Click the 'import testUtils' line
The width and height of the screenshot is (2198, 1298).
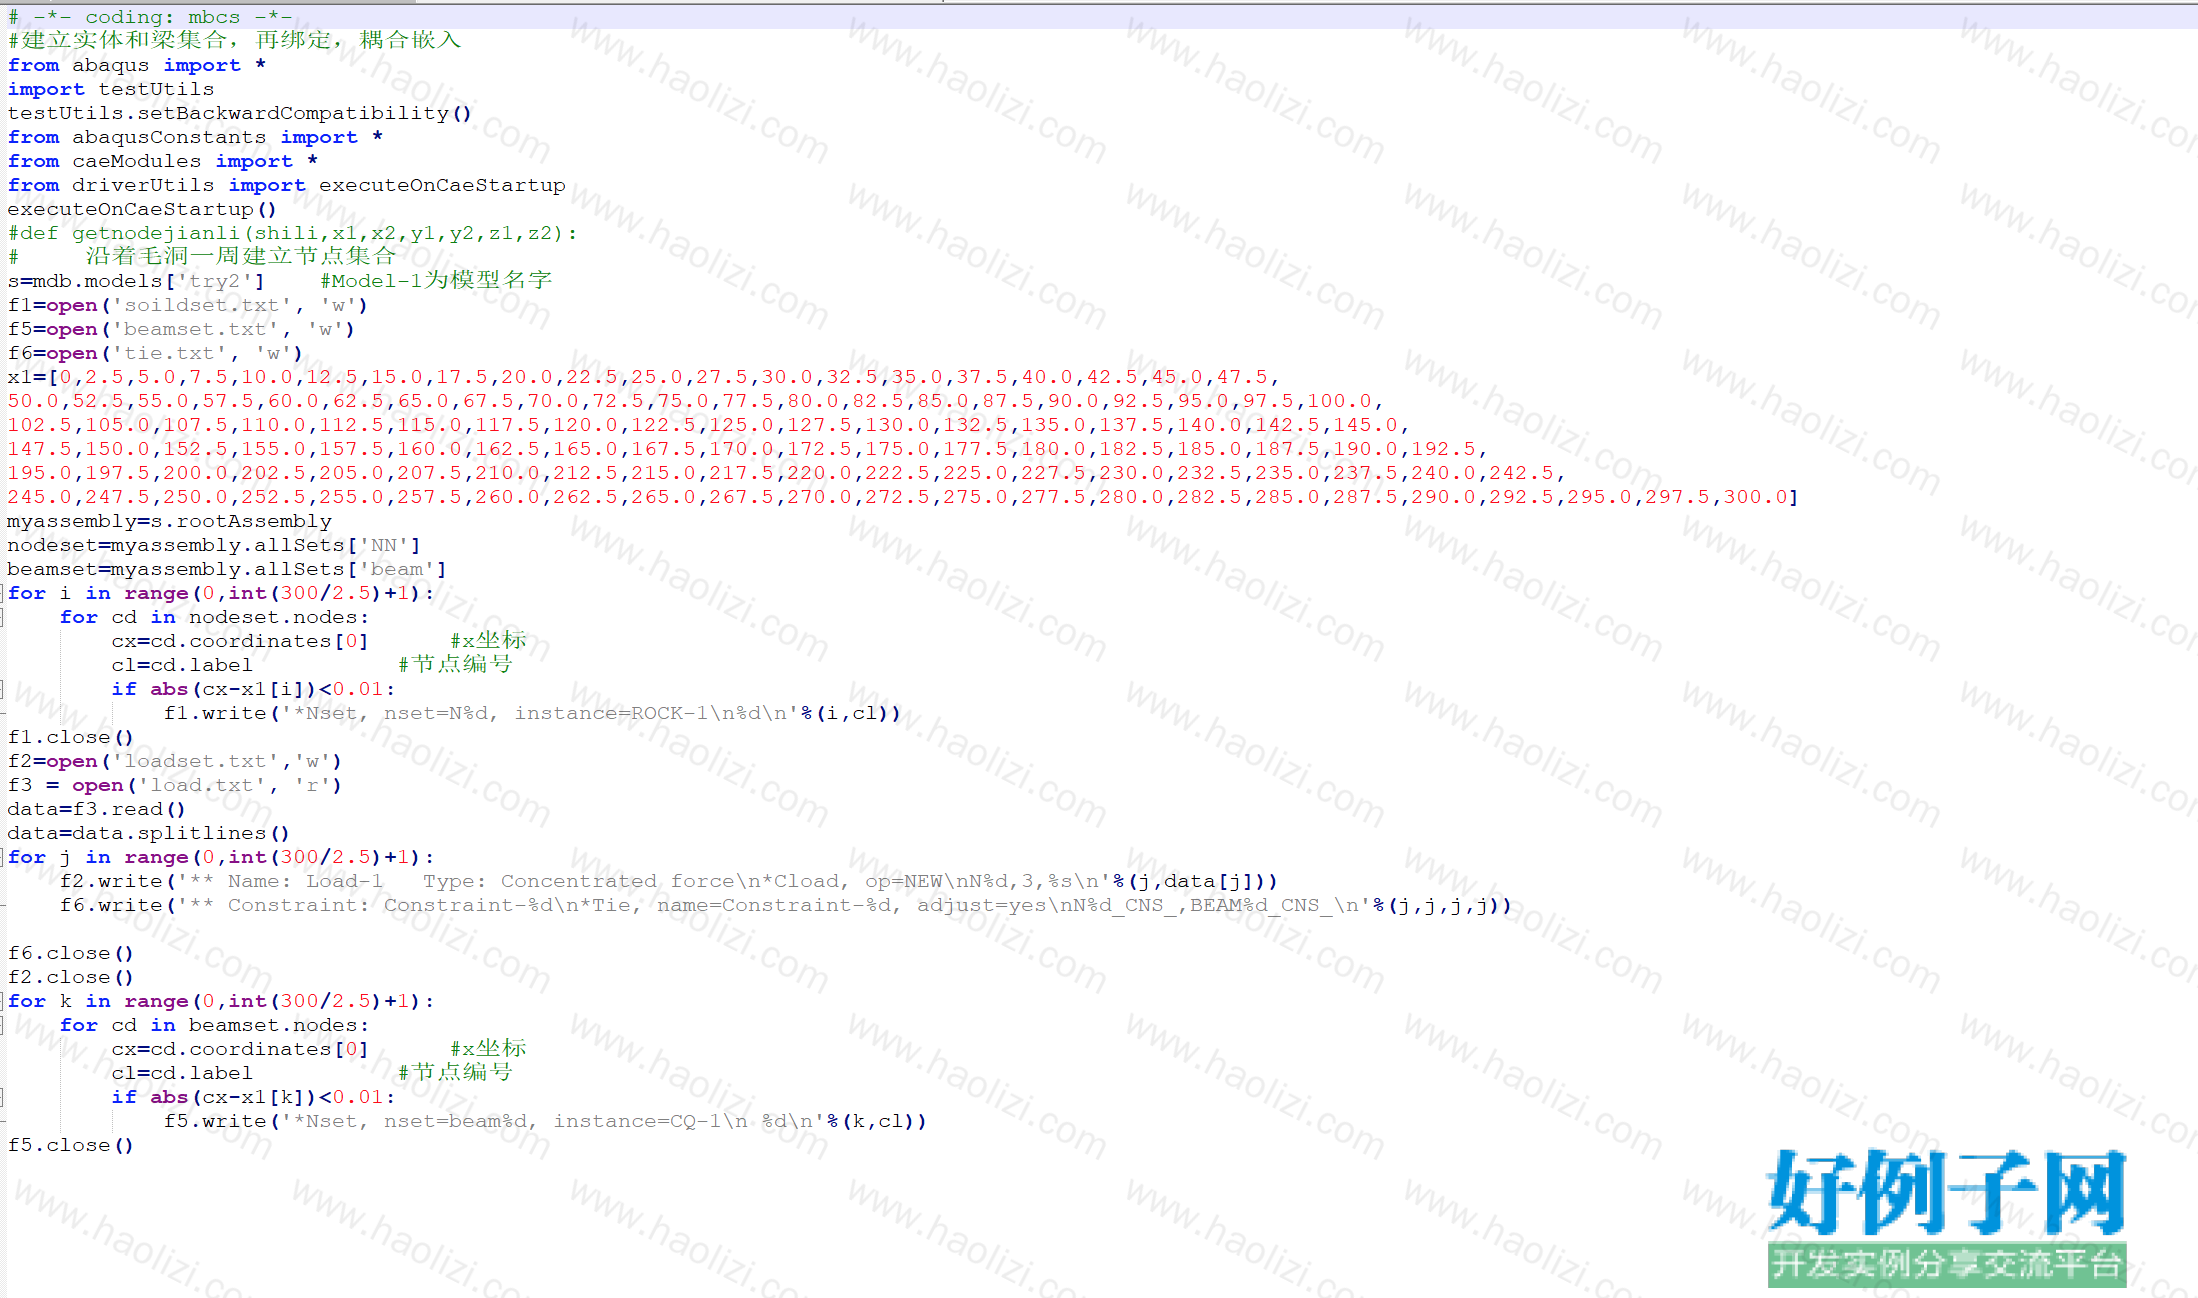pyautogui.click(x=111, y=89)
